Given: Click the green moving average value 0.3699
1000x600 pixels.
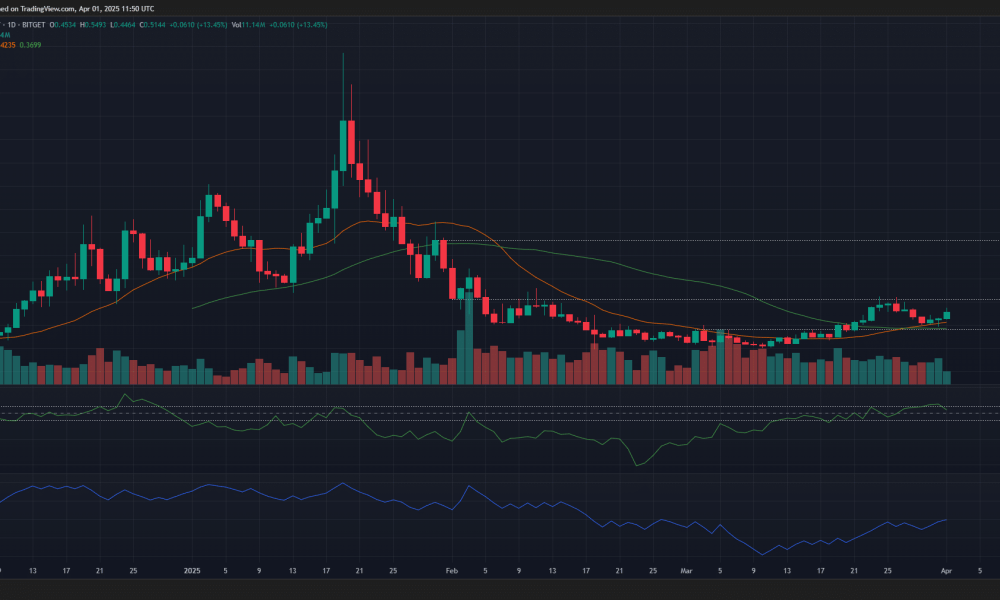Looking at the screenshot, I should (30, 45).
